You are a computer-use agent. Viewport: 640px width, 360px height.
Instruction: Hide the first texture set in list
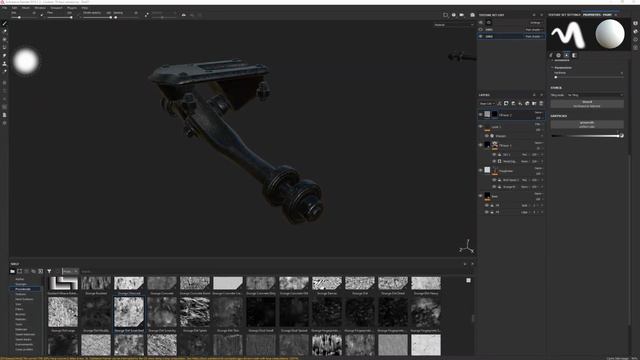(480, 29)
